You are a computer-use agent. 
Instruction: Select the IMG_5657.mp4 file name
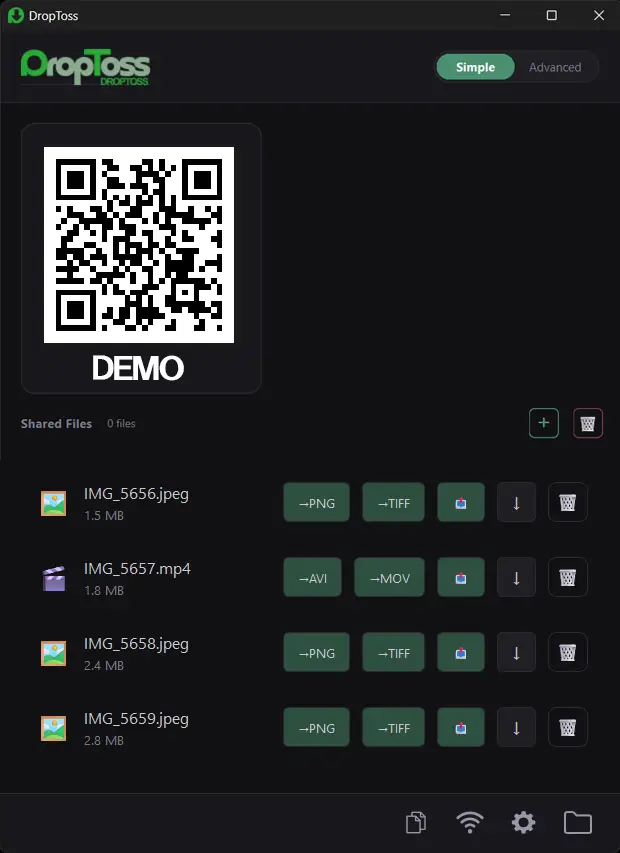pos(137,569)
